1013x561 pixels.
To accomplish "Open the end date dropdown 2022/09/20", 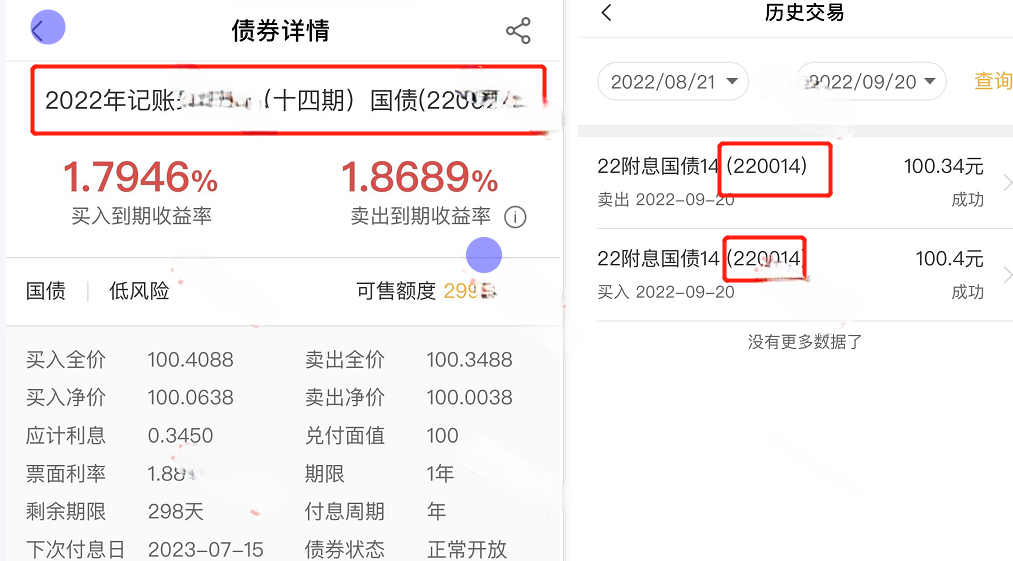I will click(872, 82).
